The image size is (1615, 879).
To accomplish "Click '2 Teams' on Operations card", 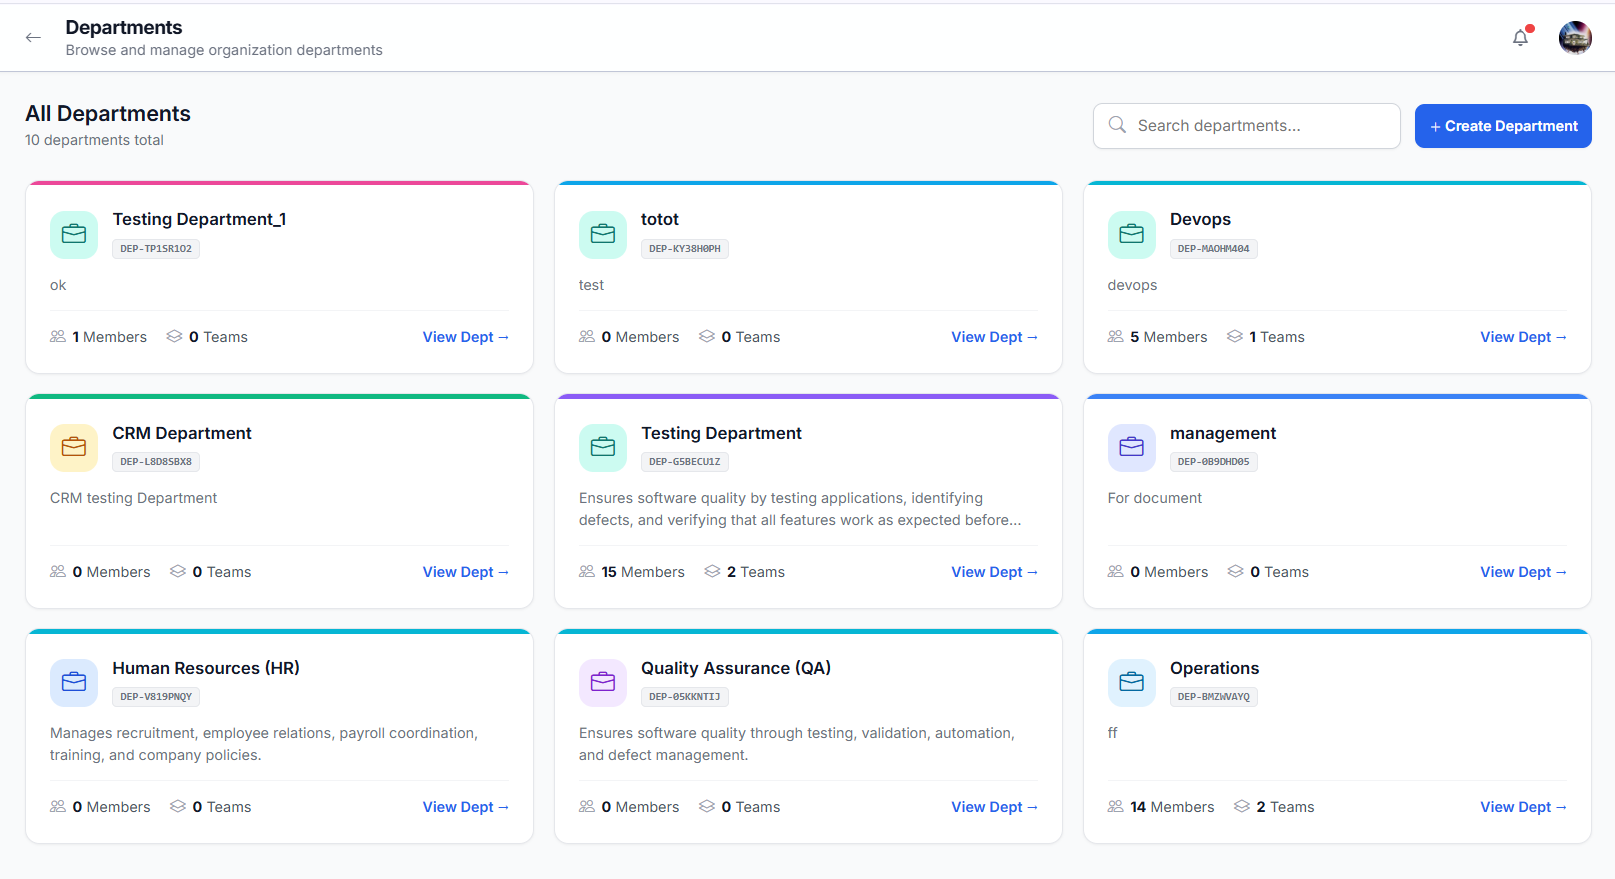I will coord(1285,807).
